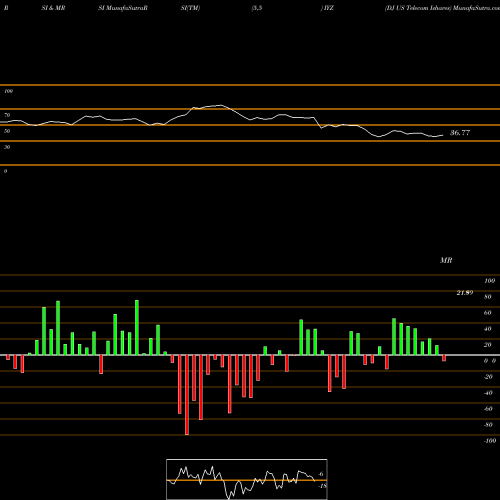Click the -18 value in mini chart
500x500 pixels.
tap(323, 486)
